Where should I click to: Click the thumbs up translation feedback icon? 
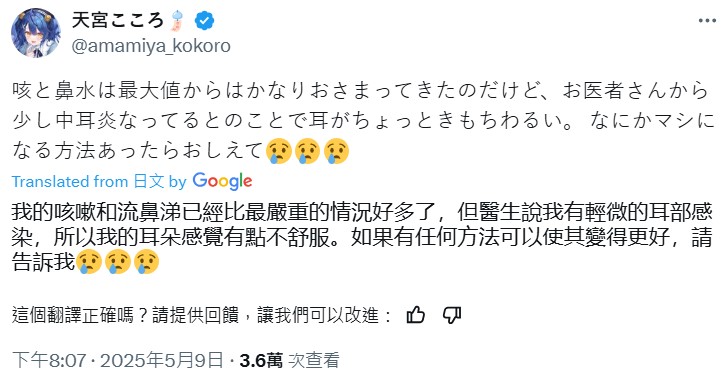[x=415, y=315]
